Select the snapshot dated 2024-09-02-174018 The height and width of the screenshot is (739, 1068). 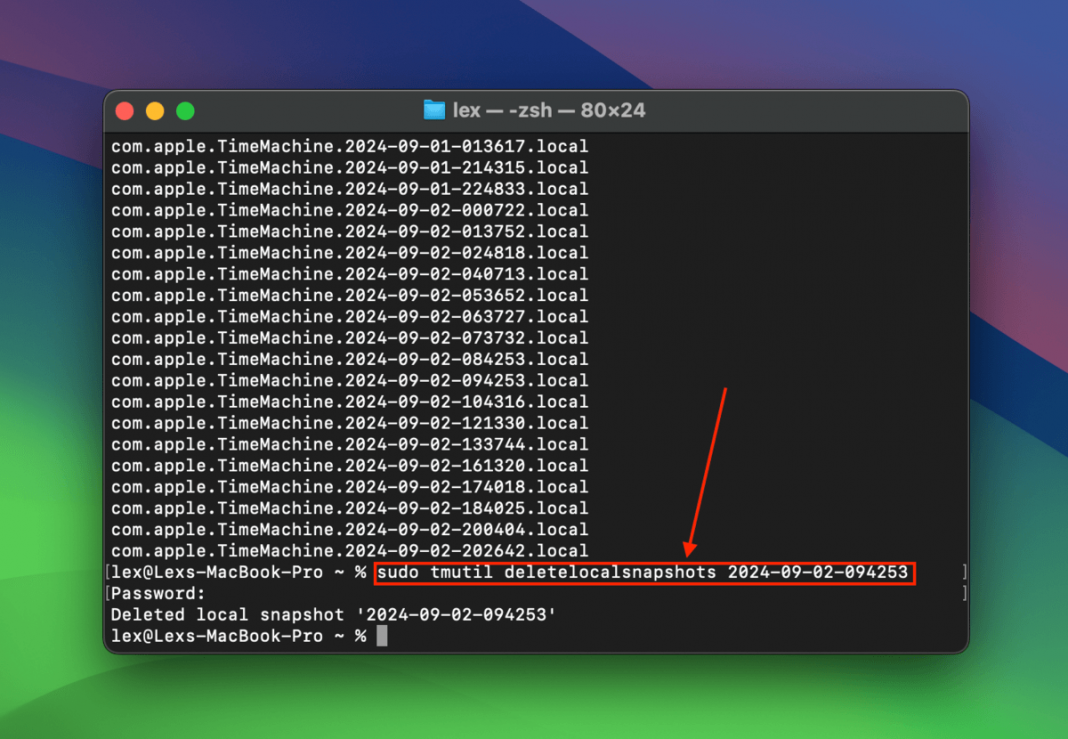coord(348,487)
